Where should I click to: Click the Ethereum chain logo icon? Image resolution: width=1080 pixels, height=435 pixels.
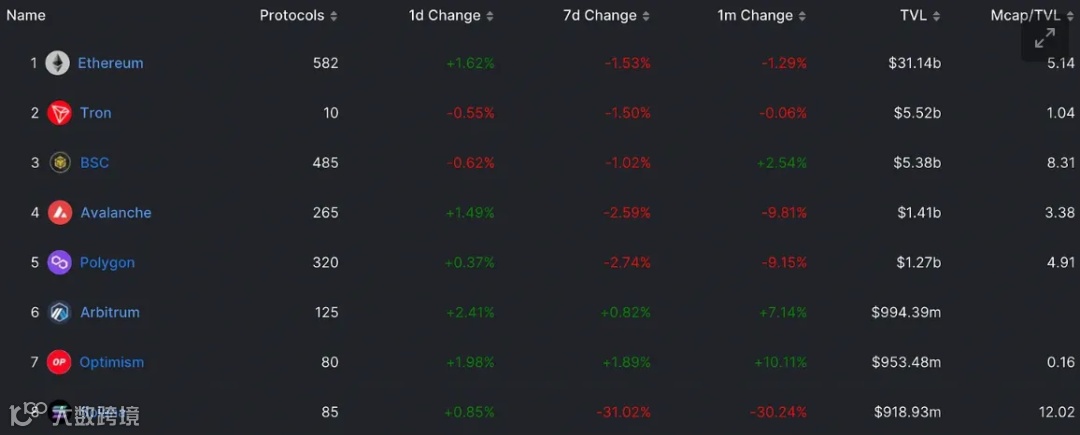pyautogui.click(x=58, y=63)
